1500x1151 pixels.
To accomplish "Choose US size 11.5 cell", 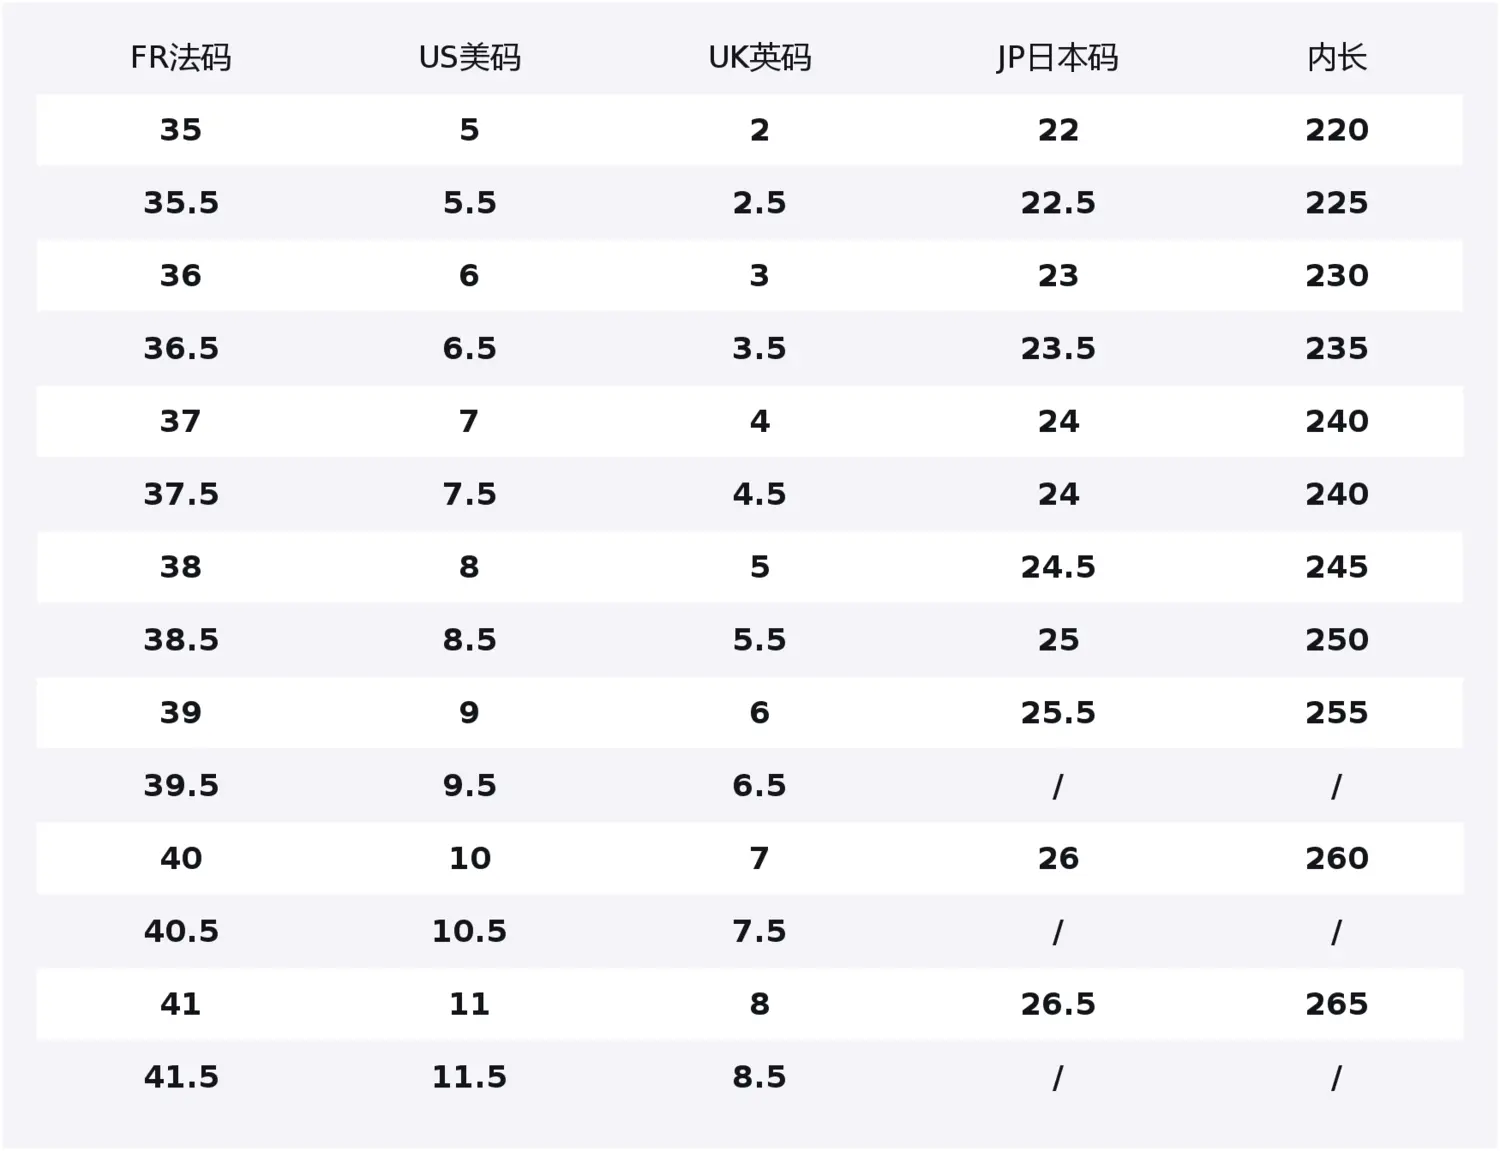I will [470, 1077].
